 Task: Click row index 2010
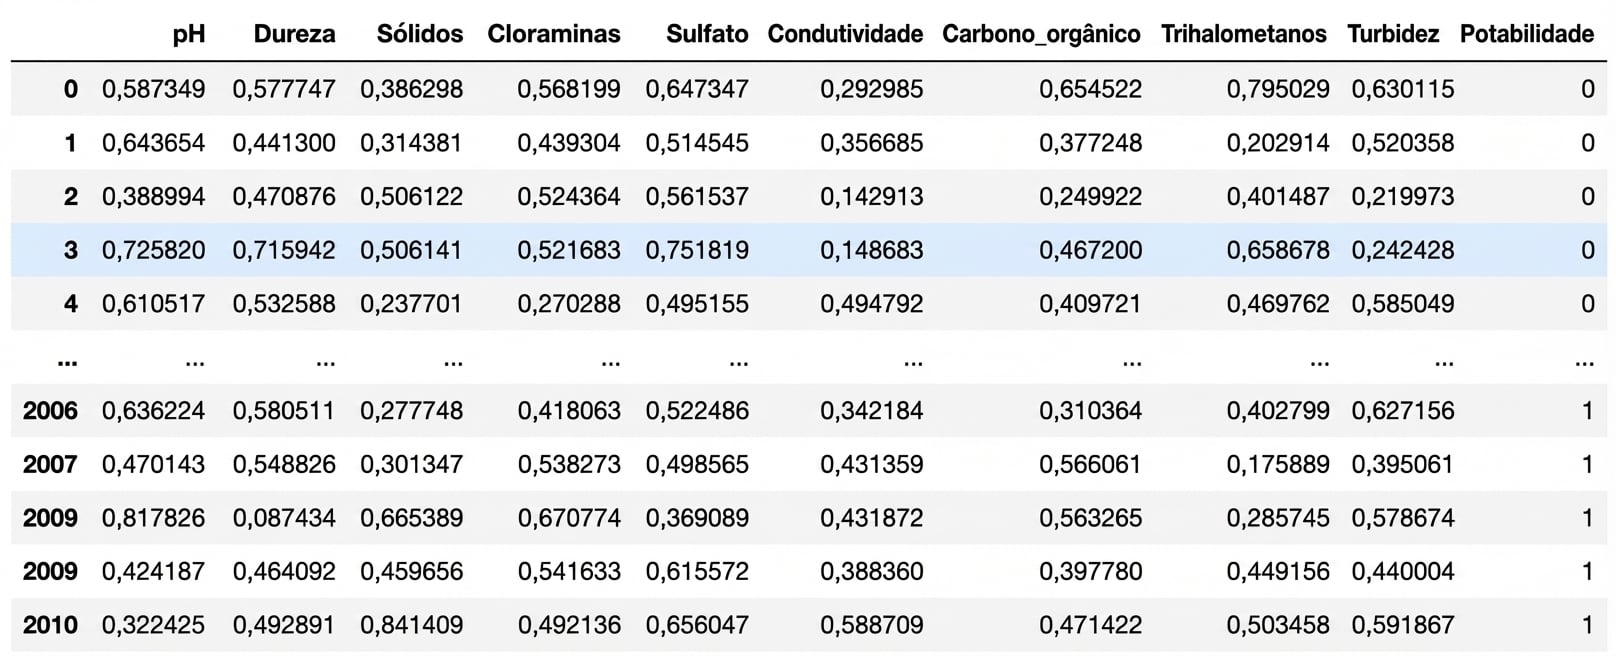50,625
